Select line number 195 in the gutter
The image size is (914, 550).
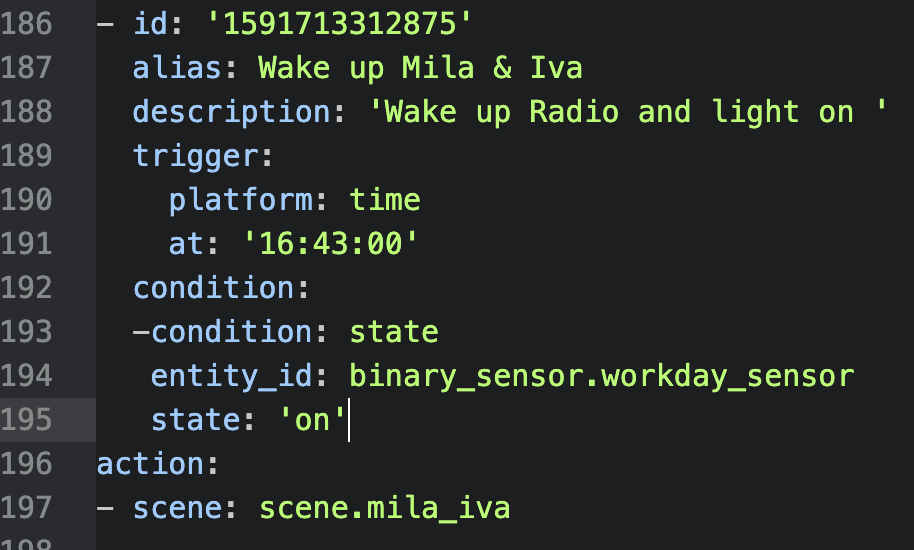(x=27, y=419)
